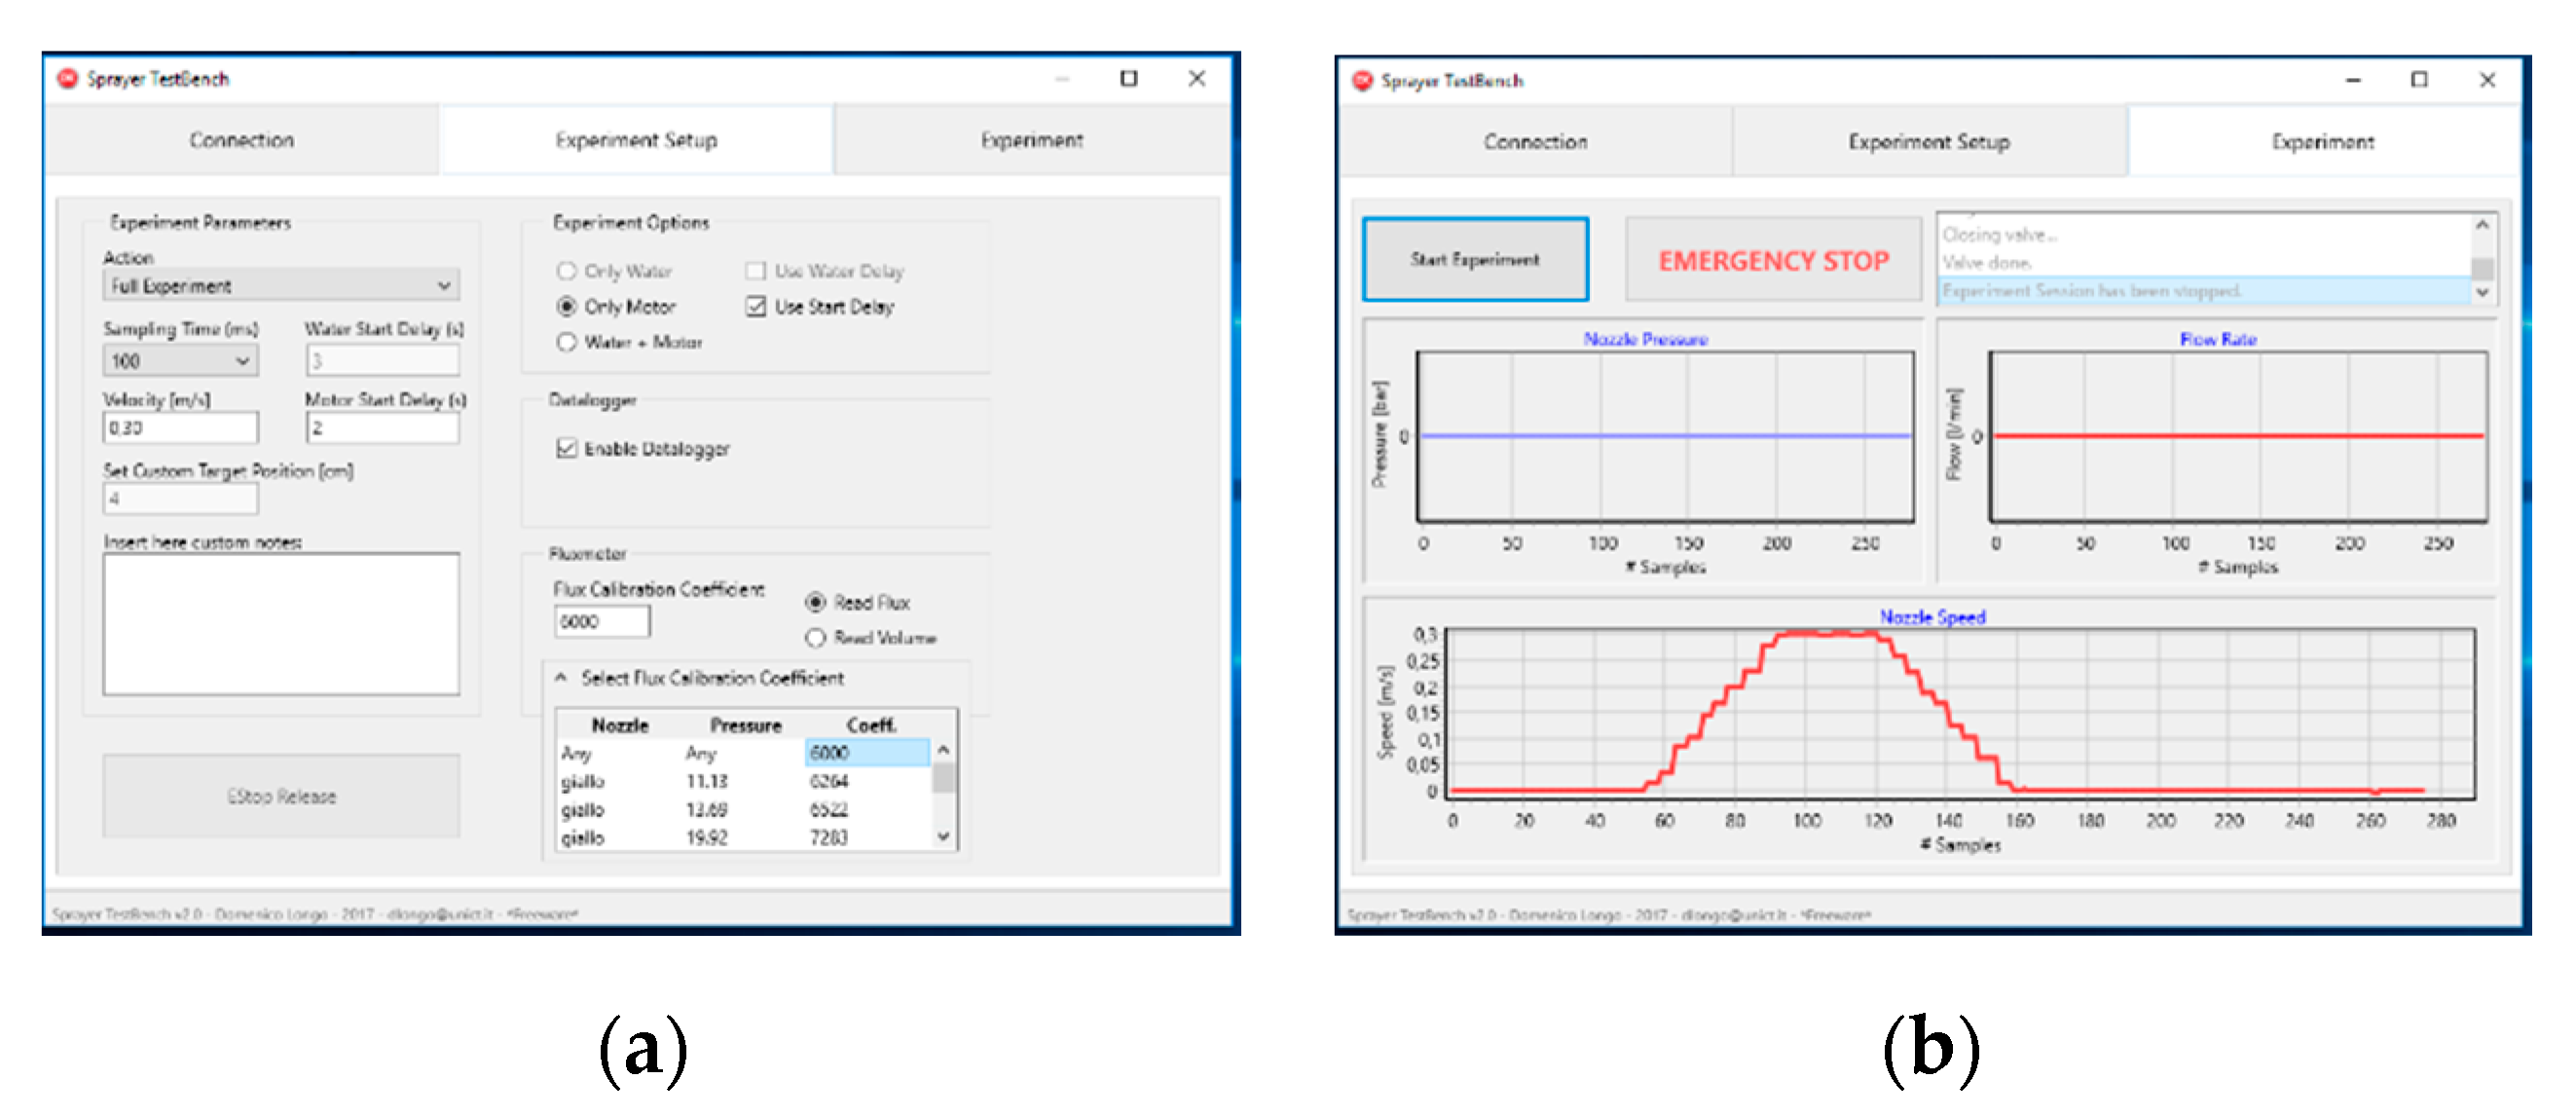Collapse the Select Flux Calibration Coefficient section
The height and width of the screenshot is (1117, 2576).
[561, 678]
